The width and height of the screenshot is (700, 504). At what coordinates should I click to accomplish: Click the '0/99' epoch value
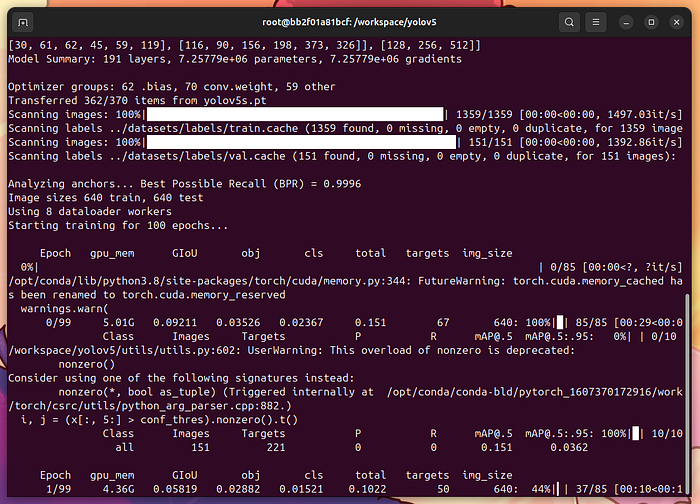tap(58, 322)
